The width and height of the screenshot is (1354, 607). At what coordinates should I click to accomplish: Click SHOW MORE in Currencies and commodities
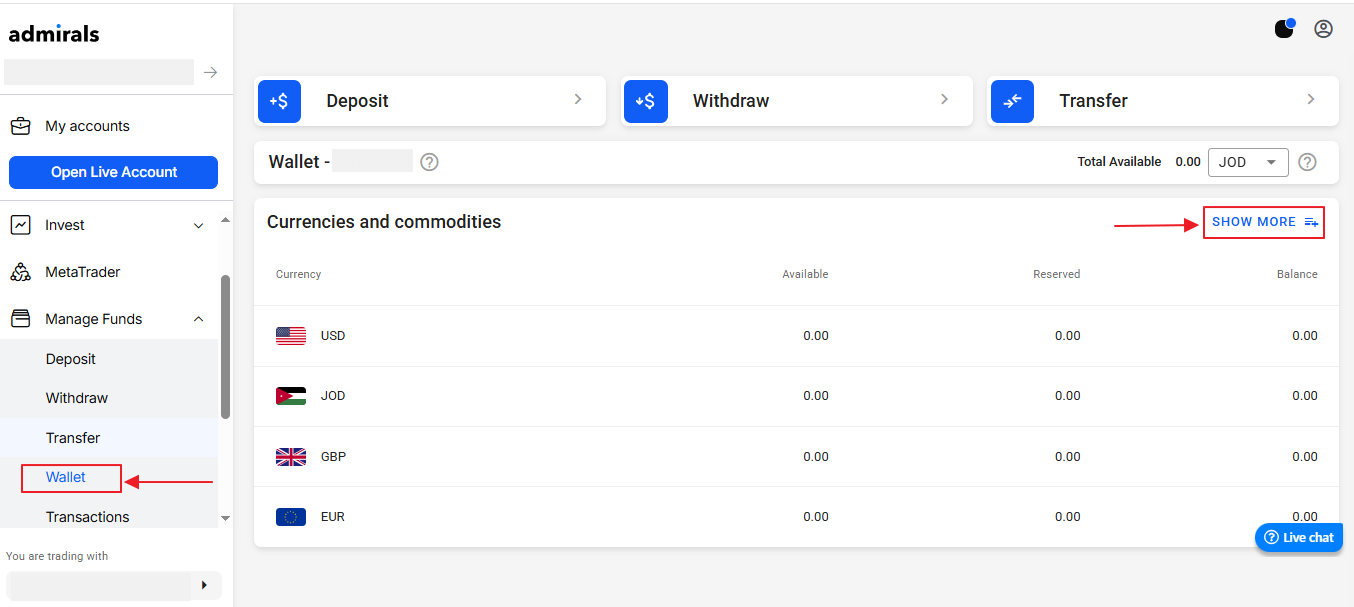pos(1264,222)
